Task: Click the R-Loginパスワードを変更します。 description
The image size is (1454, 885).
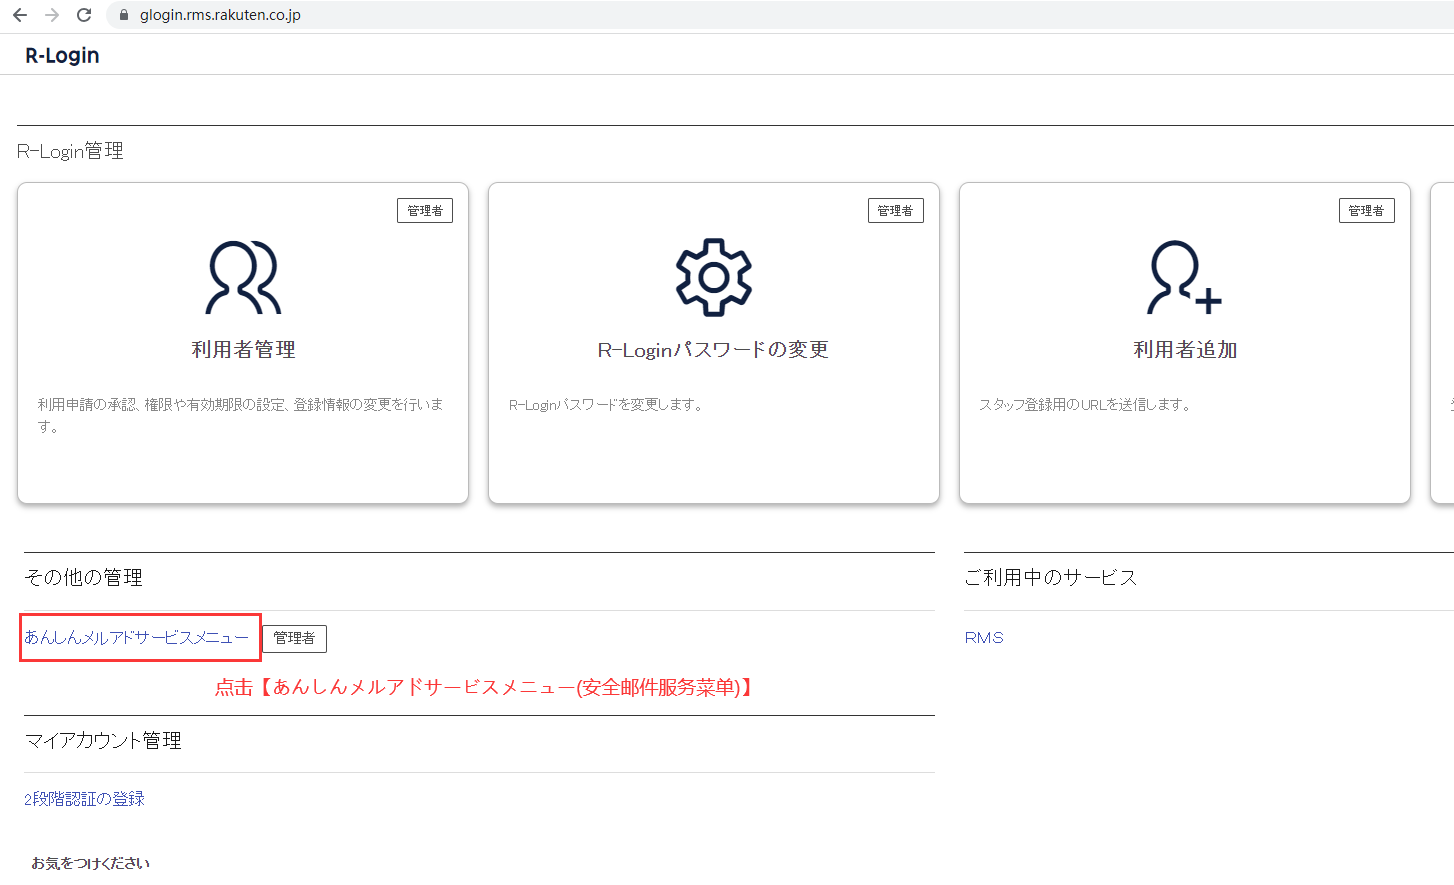Action: [x=607, y=404]
